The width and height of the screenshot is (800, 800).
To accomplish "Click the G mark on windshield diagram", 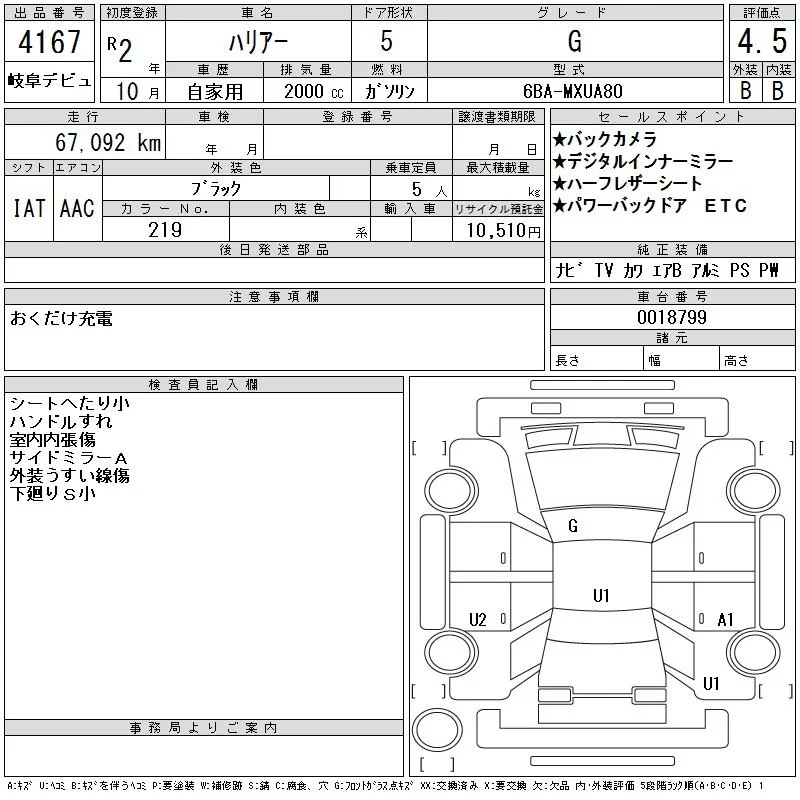I will 573,526.
